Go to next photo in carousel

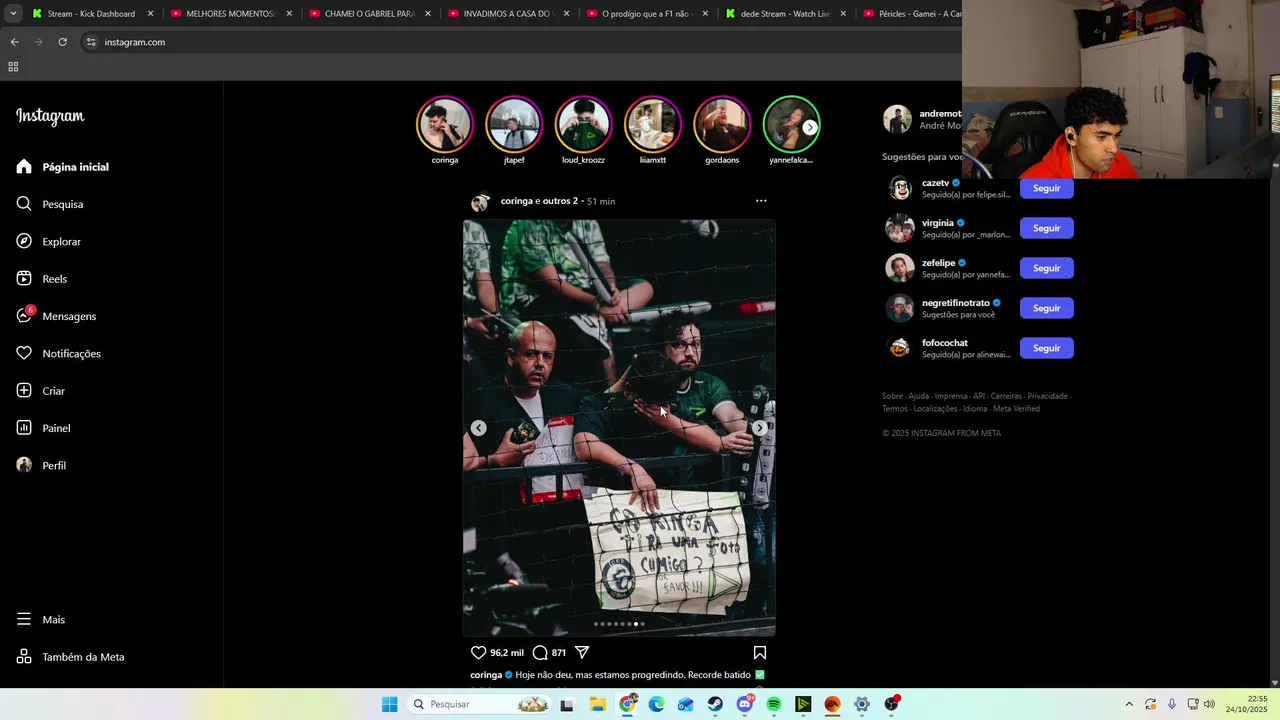pyautogui.click(x=760, y=428)
